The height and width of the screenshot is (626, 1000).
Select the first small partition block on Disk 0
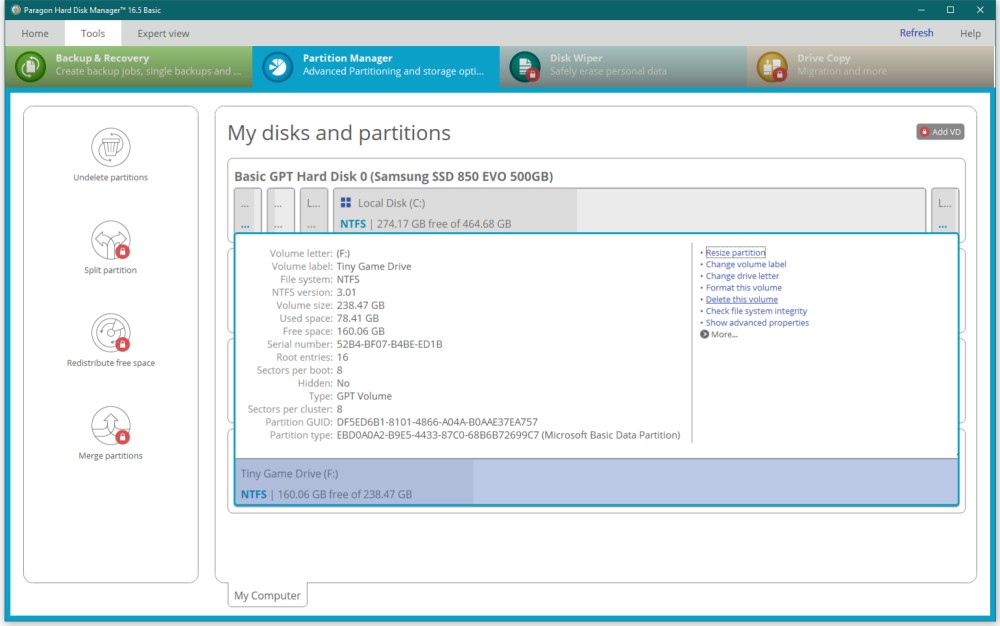pyautogui.click(x=247, y=210)
